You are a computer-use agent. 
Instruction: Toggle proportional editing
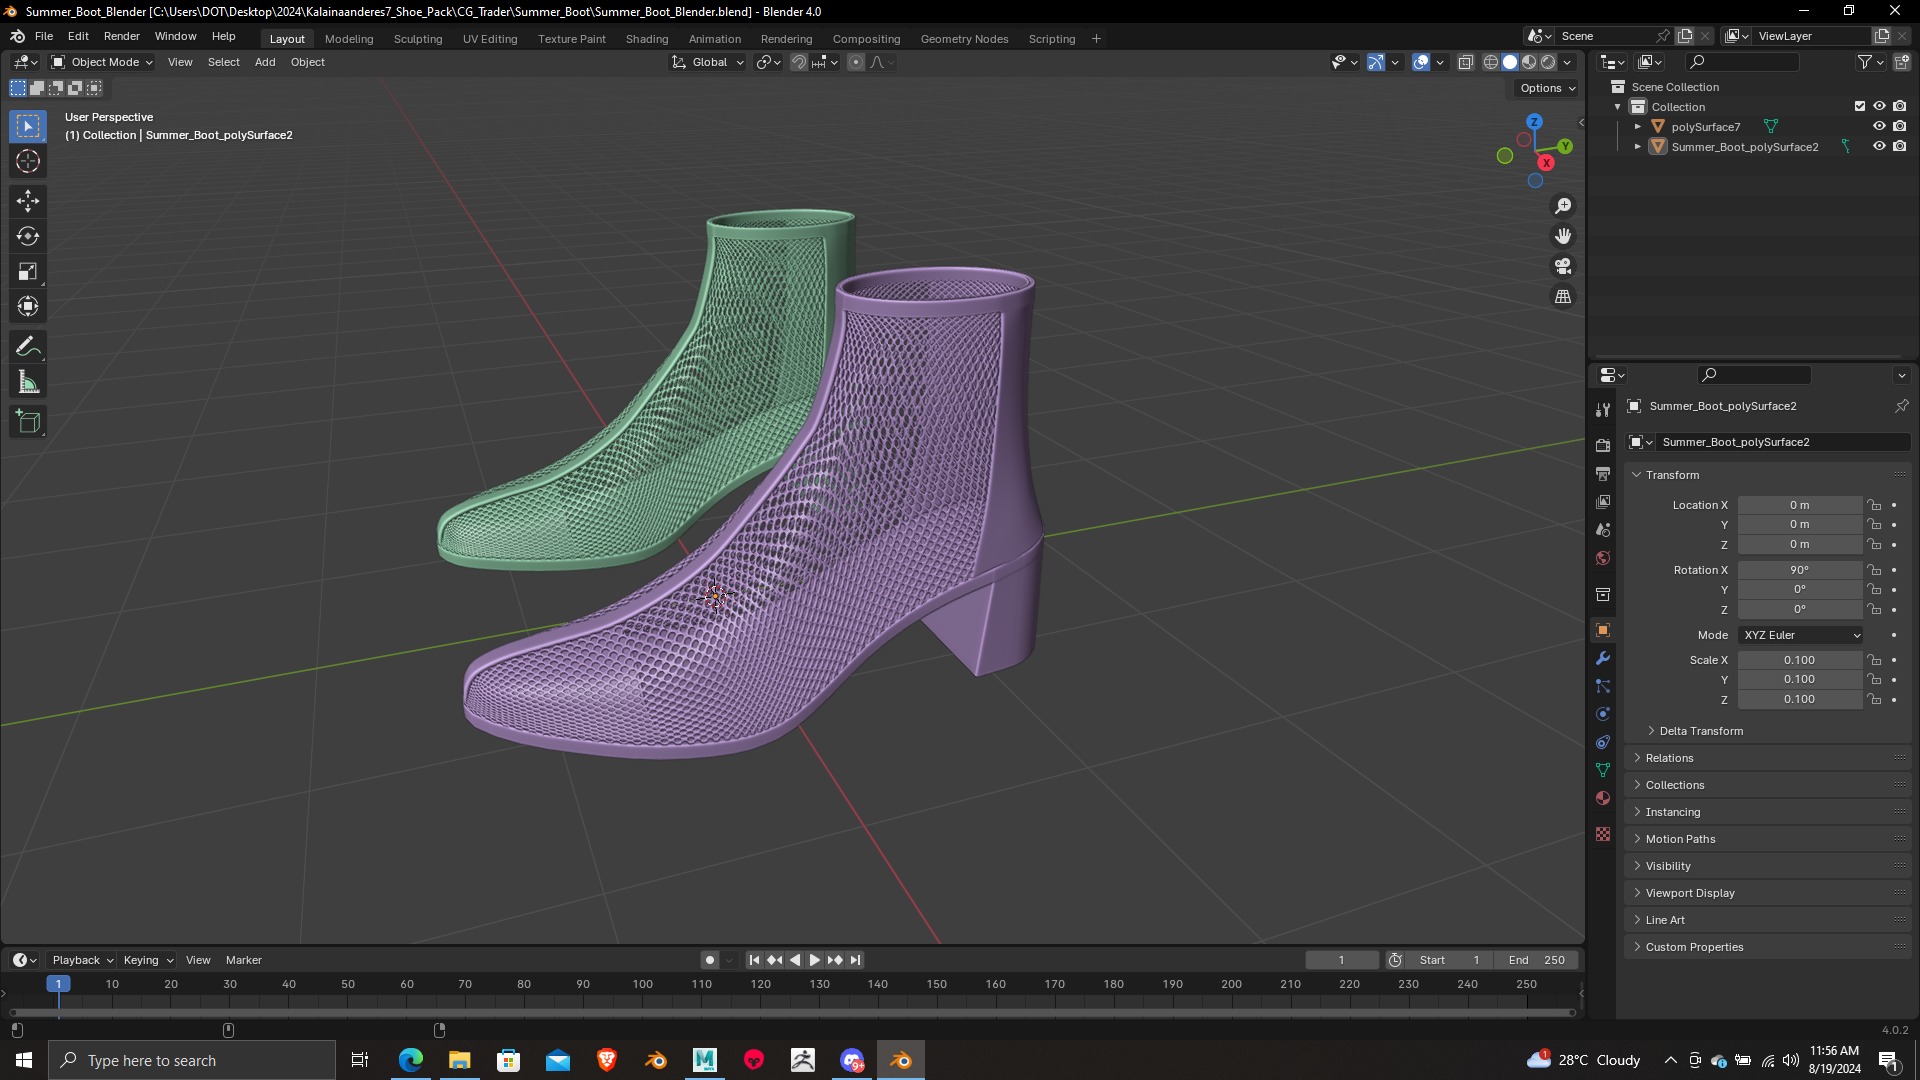856,62
